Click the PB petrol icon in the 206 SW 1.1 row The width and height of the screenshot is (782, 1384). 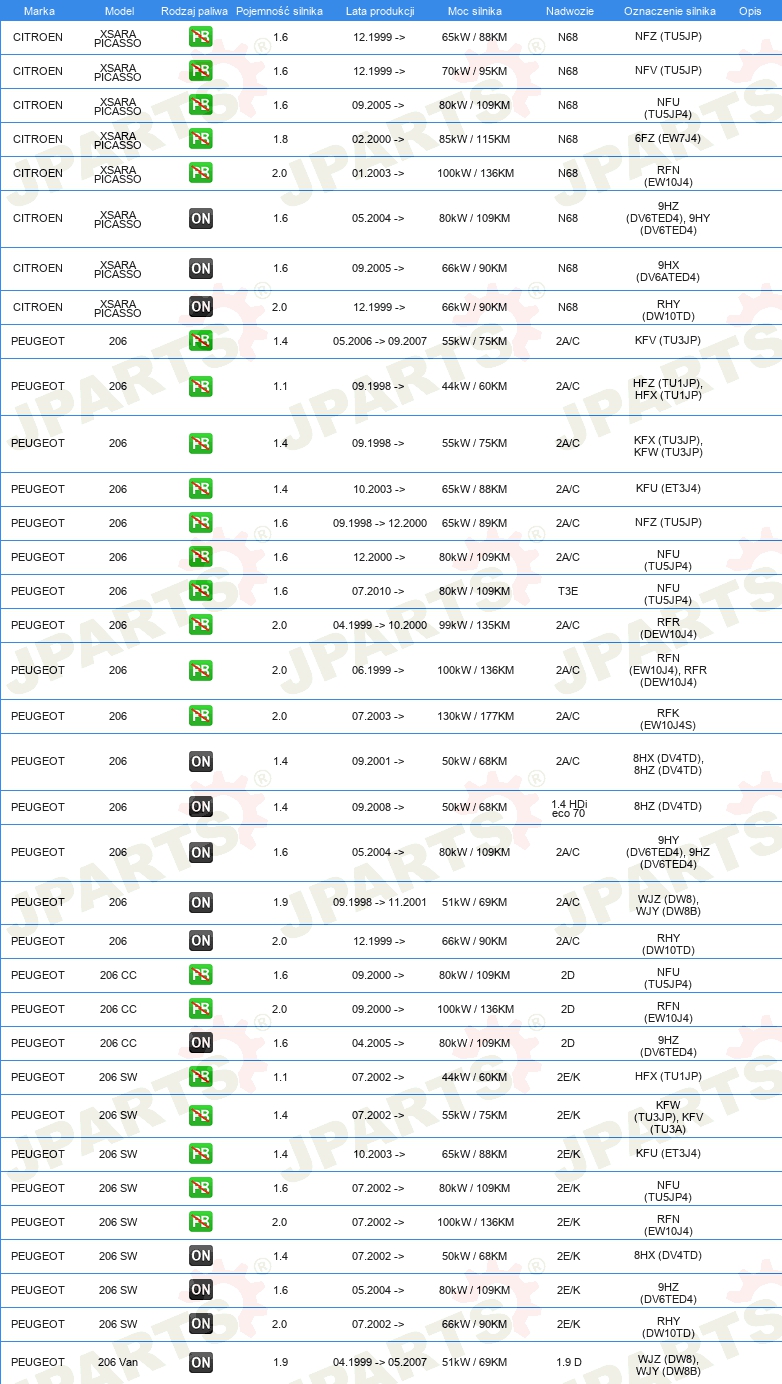tap(201, 1077)
